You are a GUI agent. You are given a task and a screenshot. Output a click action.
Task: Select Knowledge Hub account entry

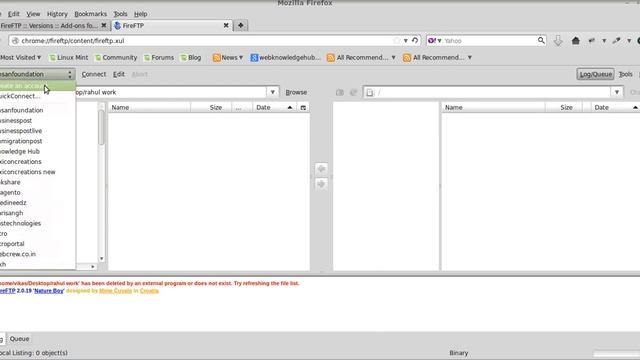point(38,151)
